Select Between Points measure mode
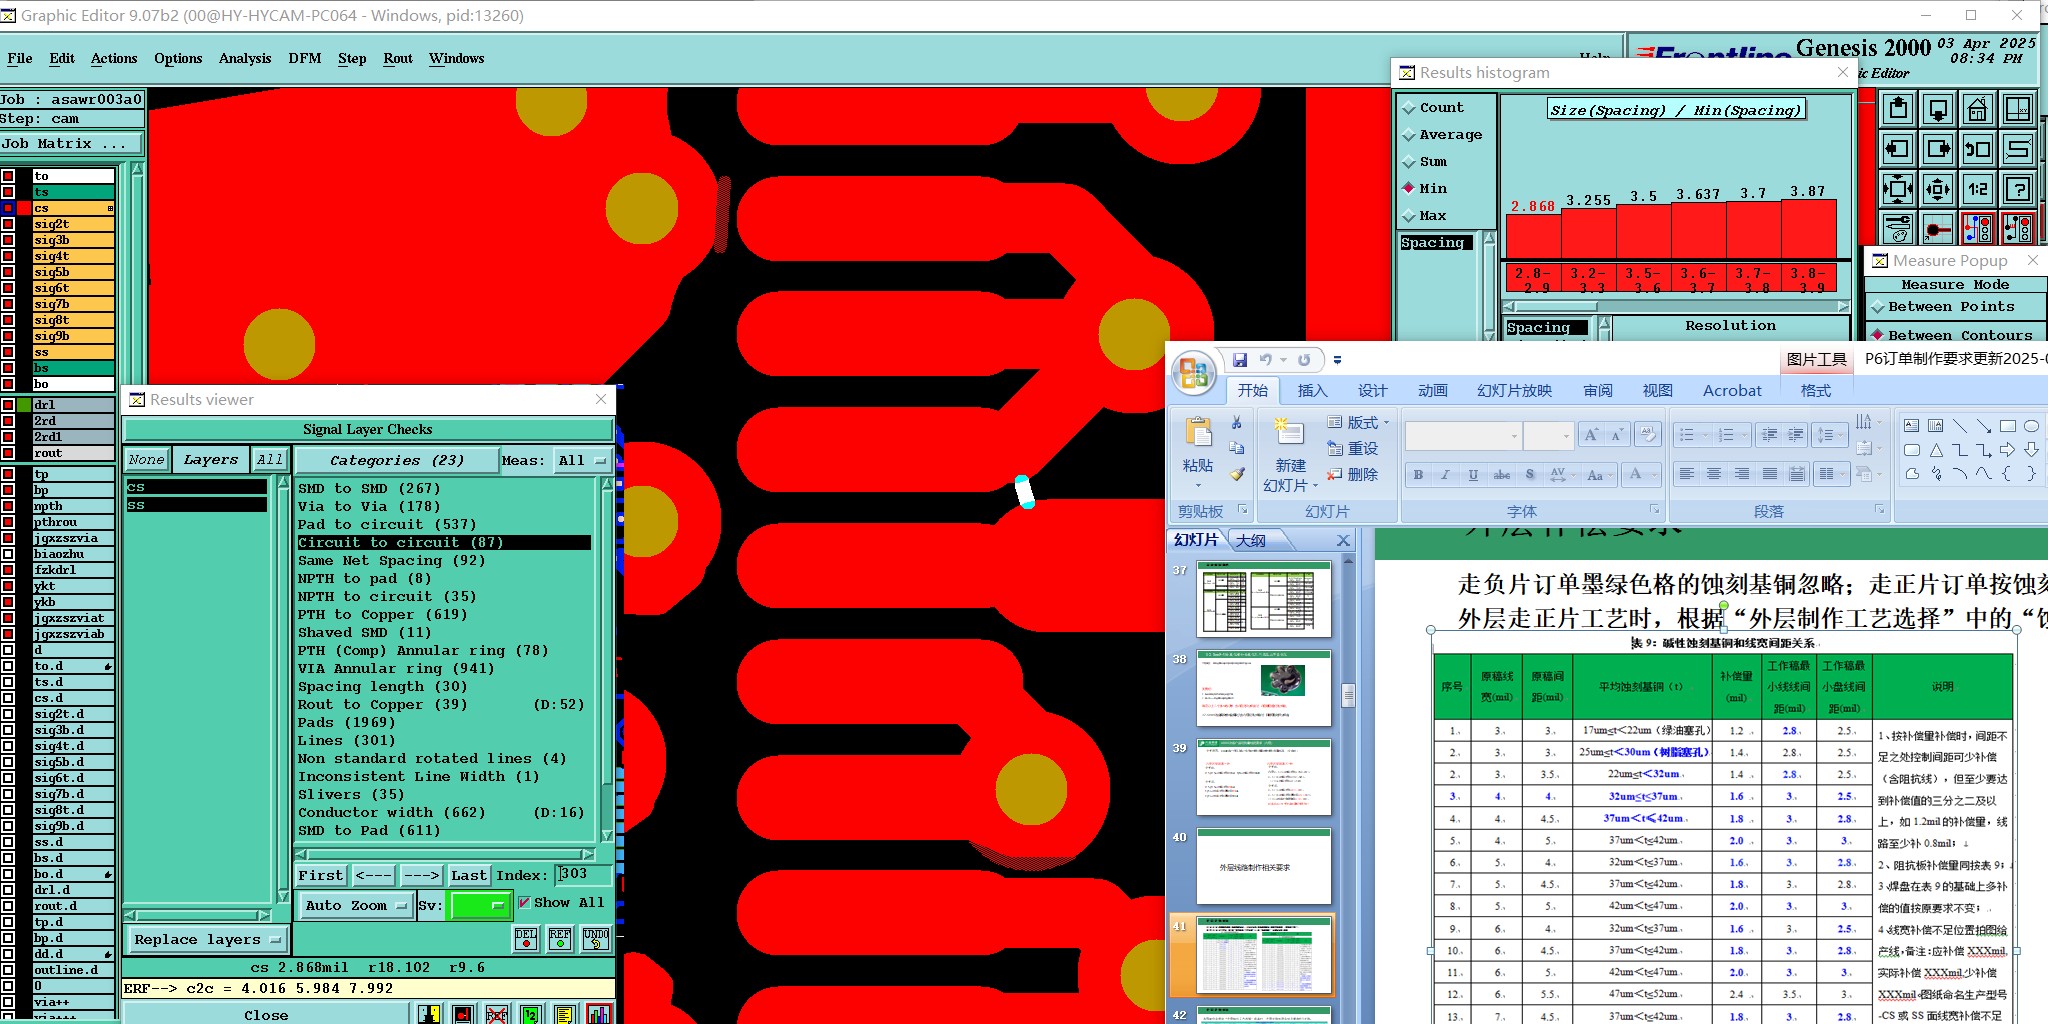Screen dimensions: 2048x1024 click(1941, 307)
